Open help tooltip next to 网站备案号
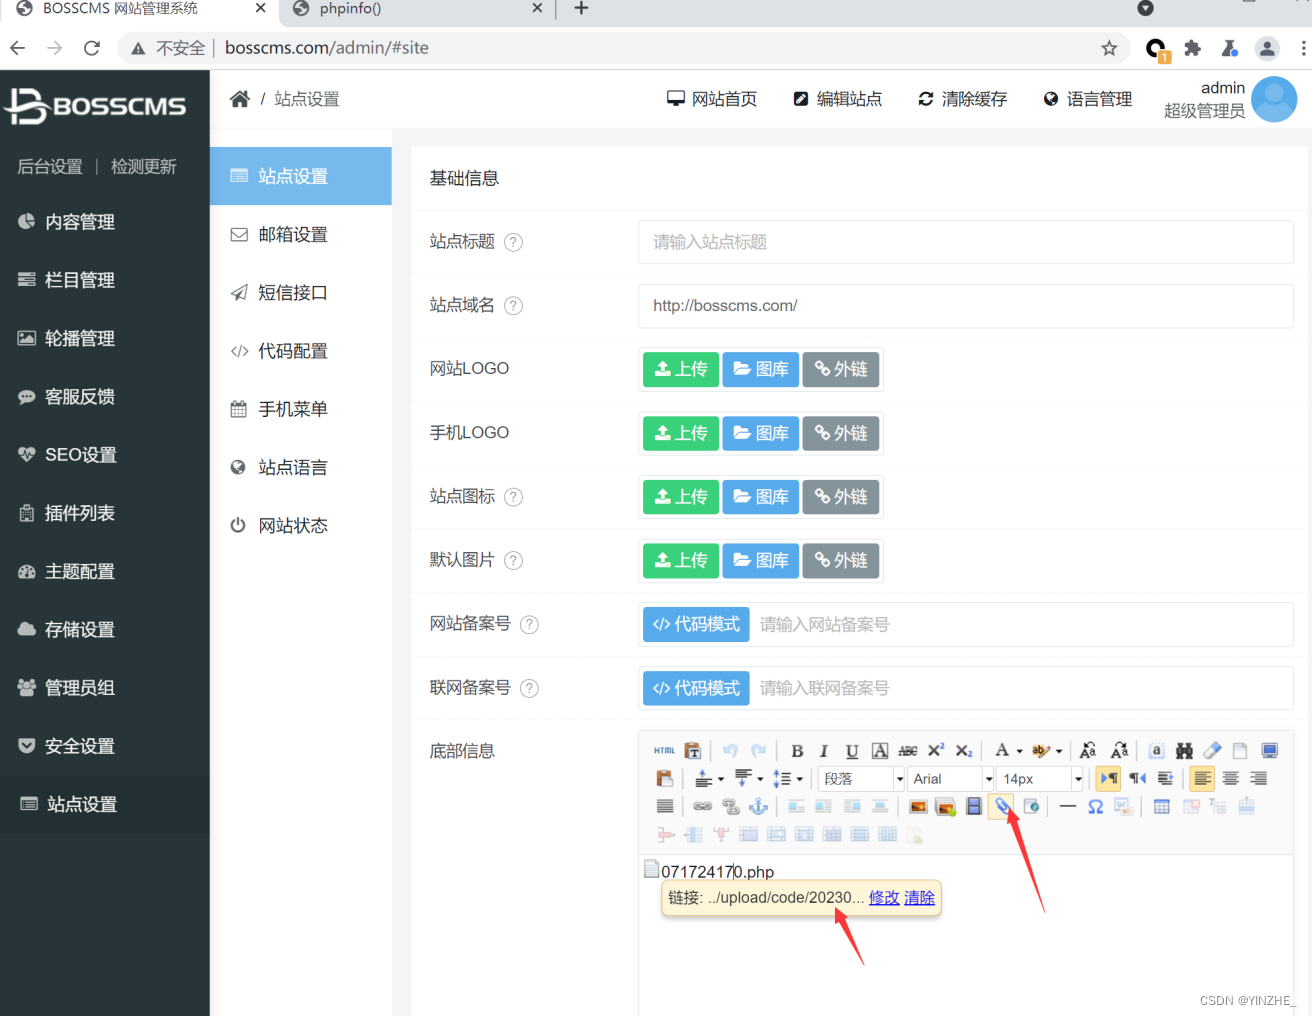 (x=529, y=624)
